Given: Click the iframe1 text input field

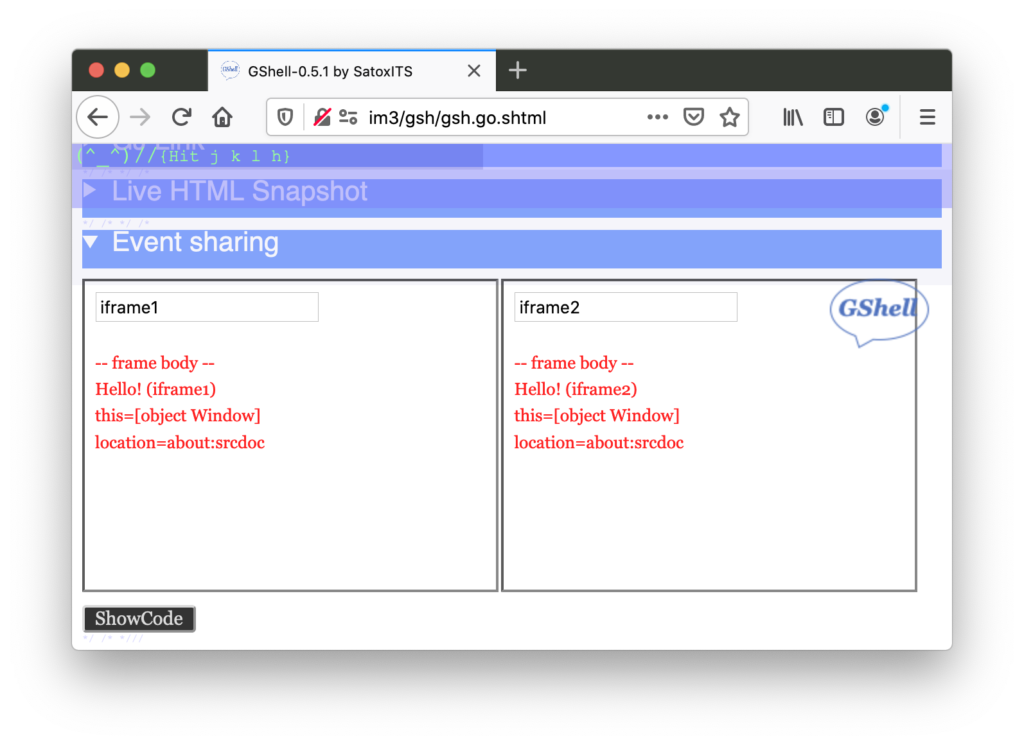Looking at the screenshot, I should pyautogui.click(x=207, y=307).
